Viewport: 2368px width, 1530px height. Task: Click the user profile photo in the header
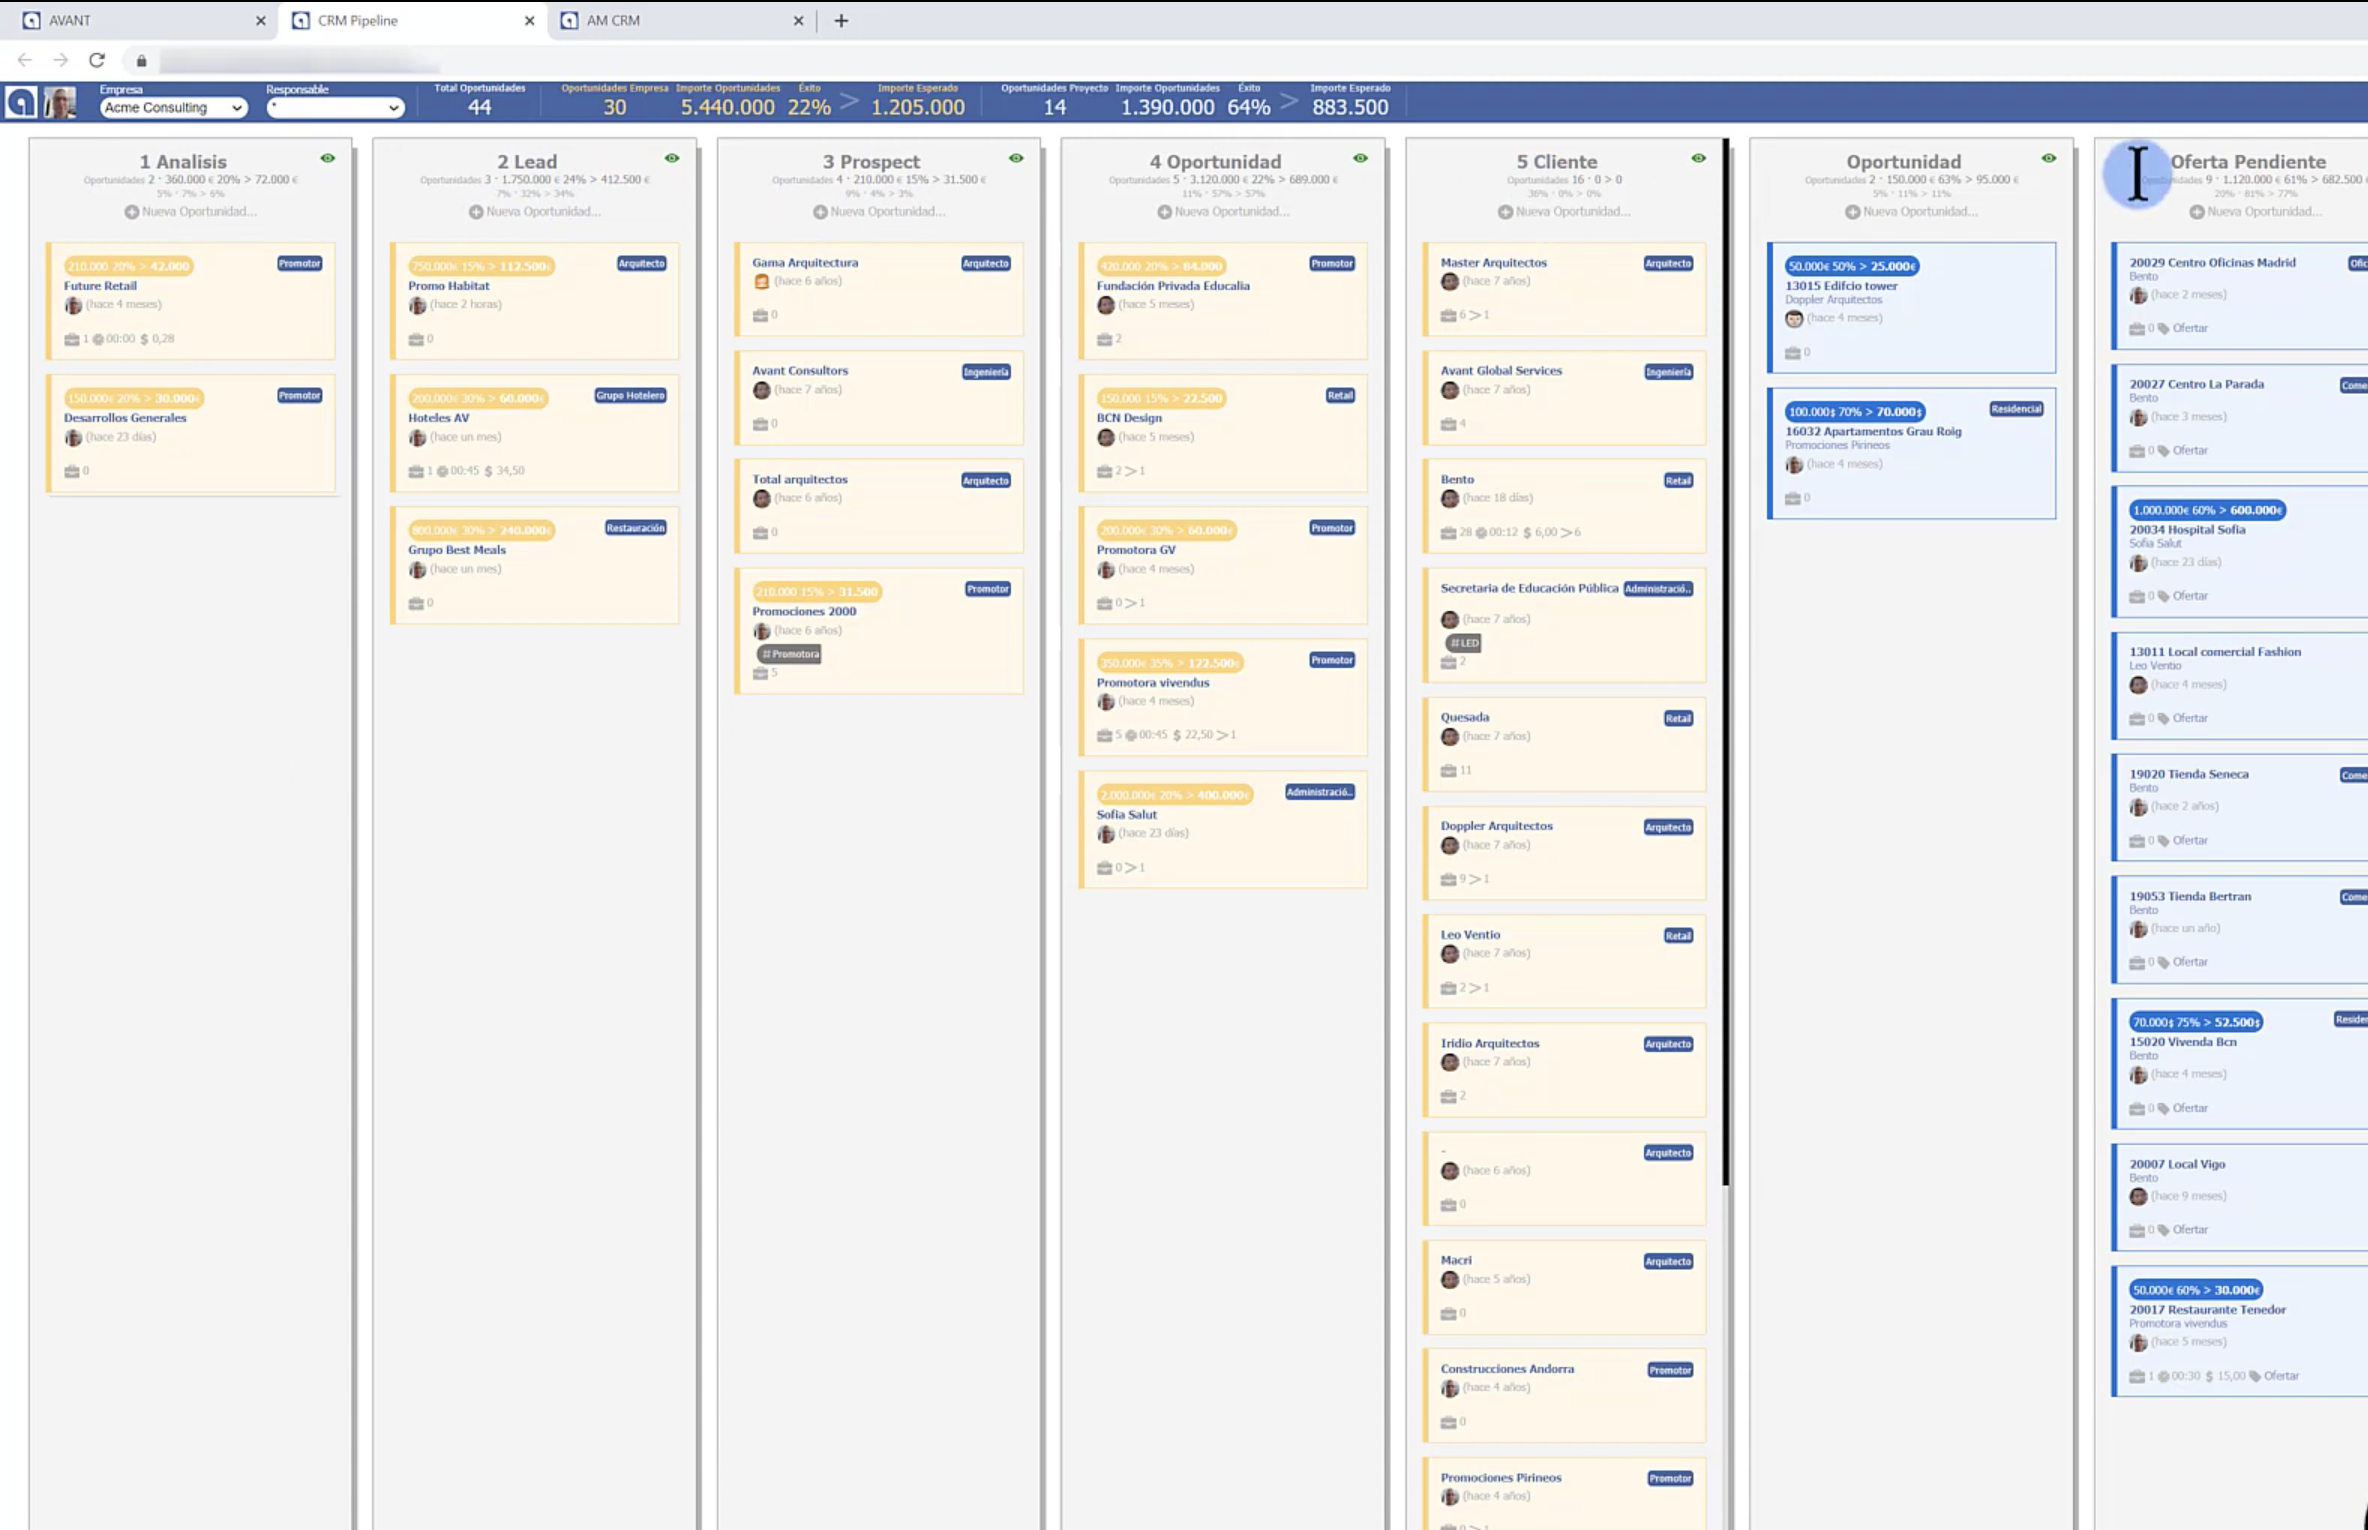point(60,102)
